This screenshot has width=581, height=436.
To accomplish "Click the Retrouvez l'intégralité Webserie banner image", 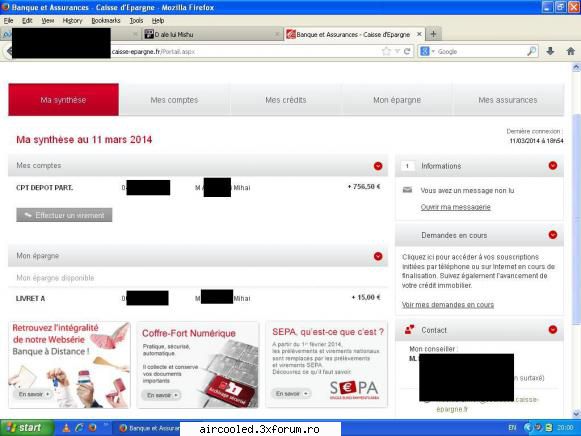I will (x=69, y=365).
